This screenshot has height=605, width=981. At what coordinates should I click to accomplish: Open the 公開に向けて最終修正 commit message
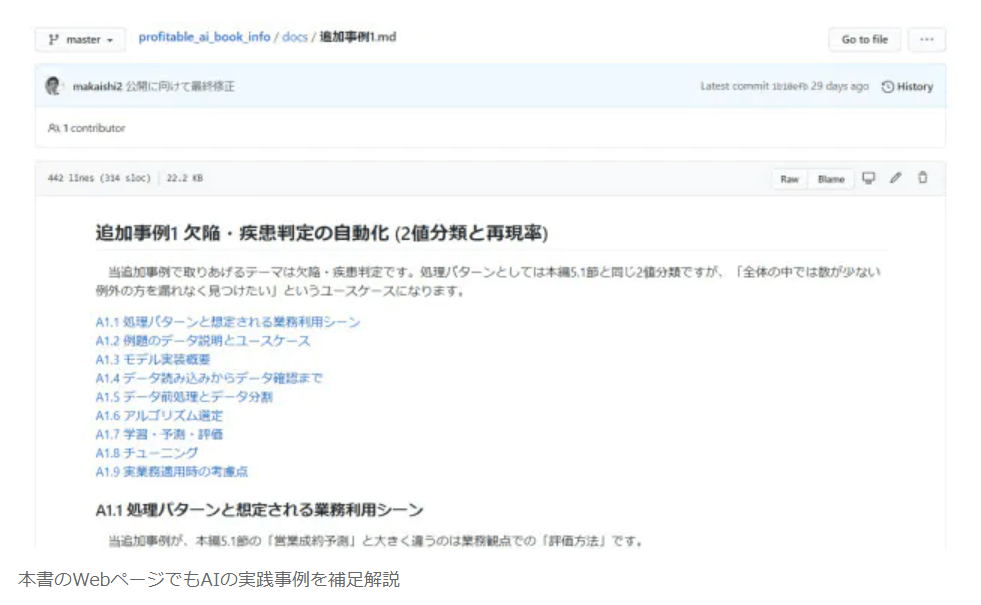point(181,87)
